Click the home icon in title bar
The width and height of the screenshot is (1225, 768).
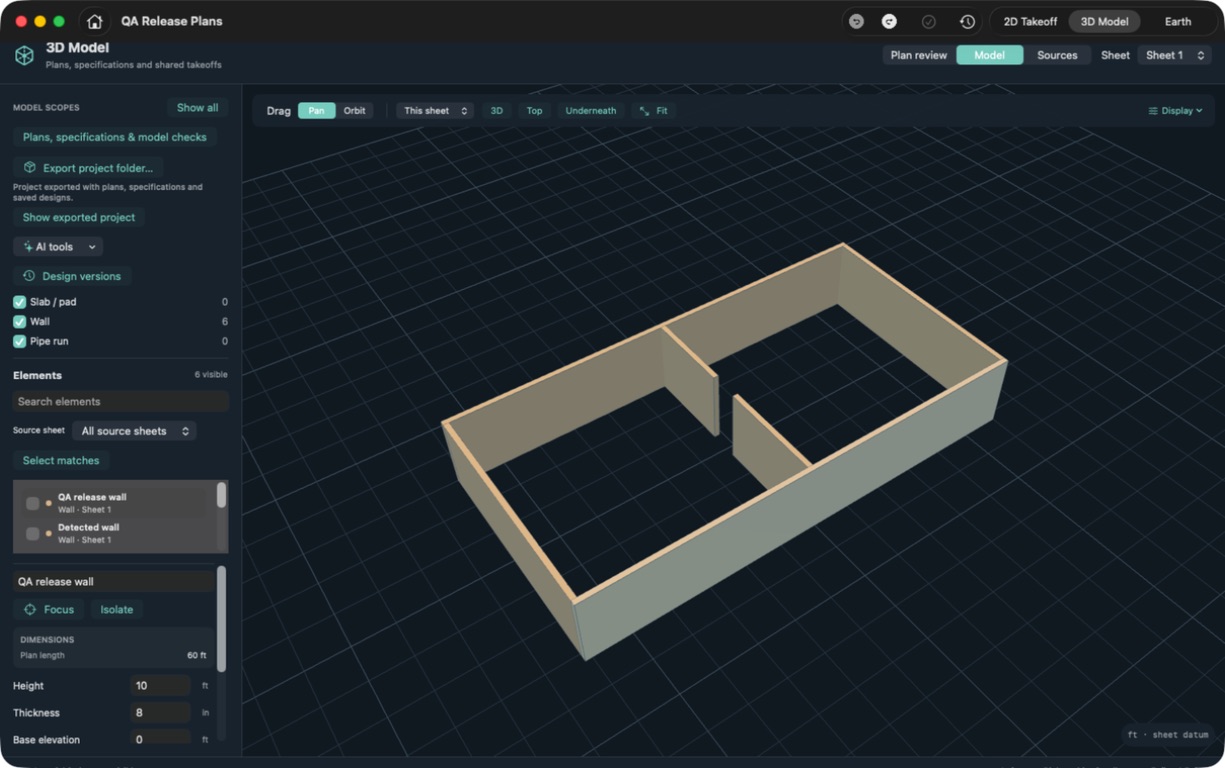click(x=94, y=21)
